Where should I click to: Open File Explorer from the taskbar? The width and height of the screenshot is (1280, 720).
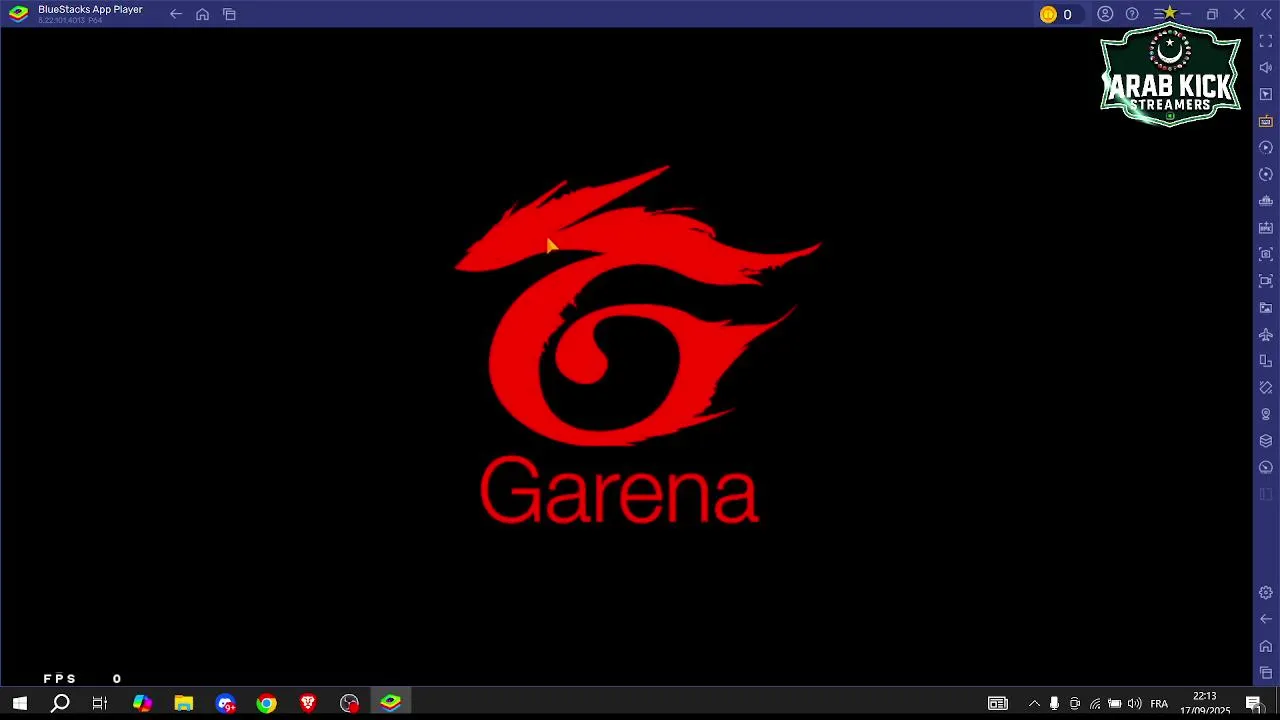pos(183,704)
